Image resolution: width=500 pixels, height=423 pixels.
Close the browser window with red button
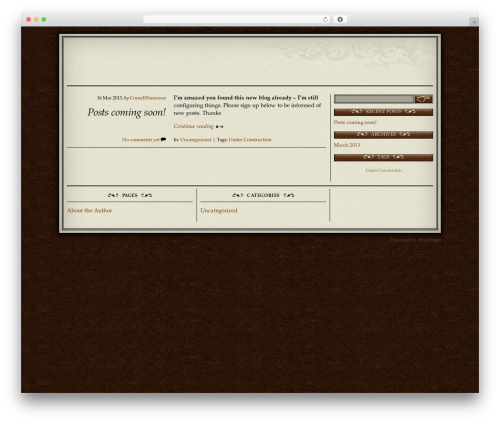click(29, 19)
